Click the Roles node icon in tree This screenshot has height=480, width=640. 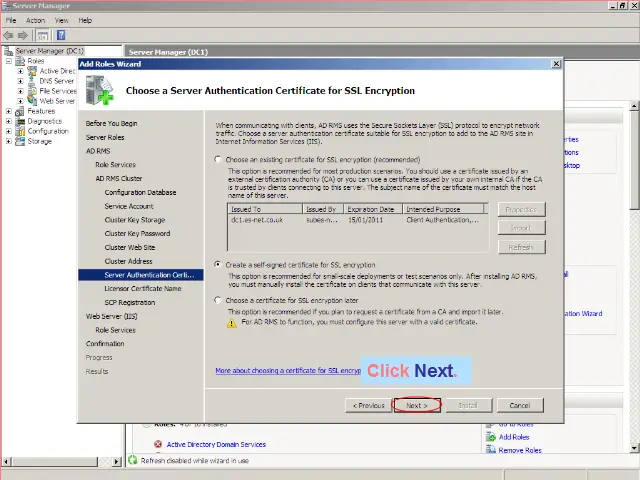click(20, 61)
